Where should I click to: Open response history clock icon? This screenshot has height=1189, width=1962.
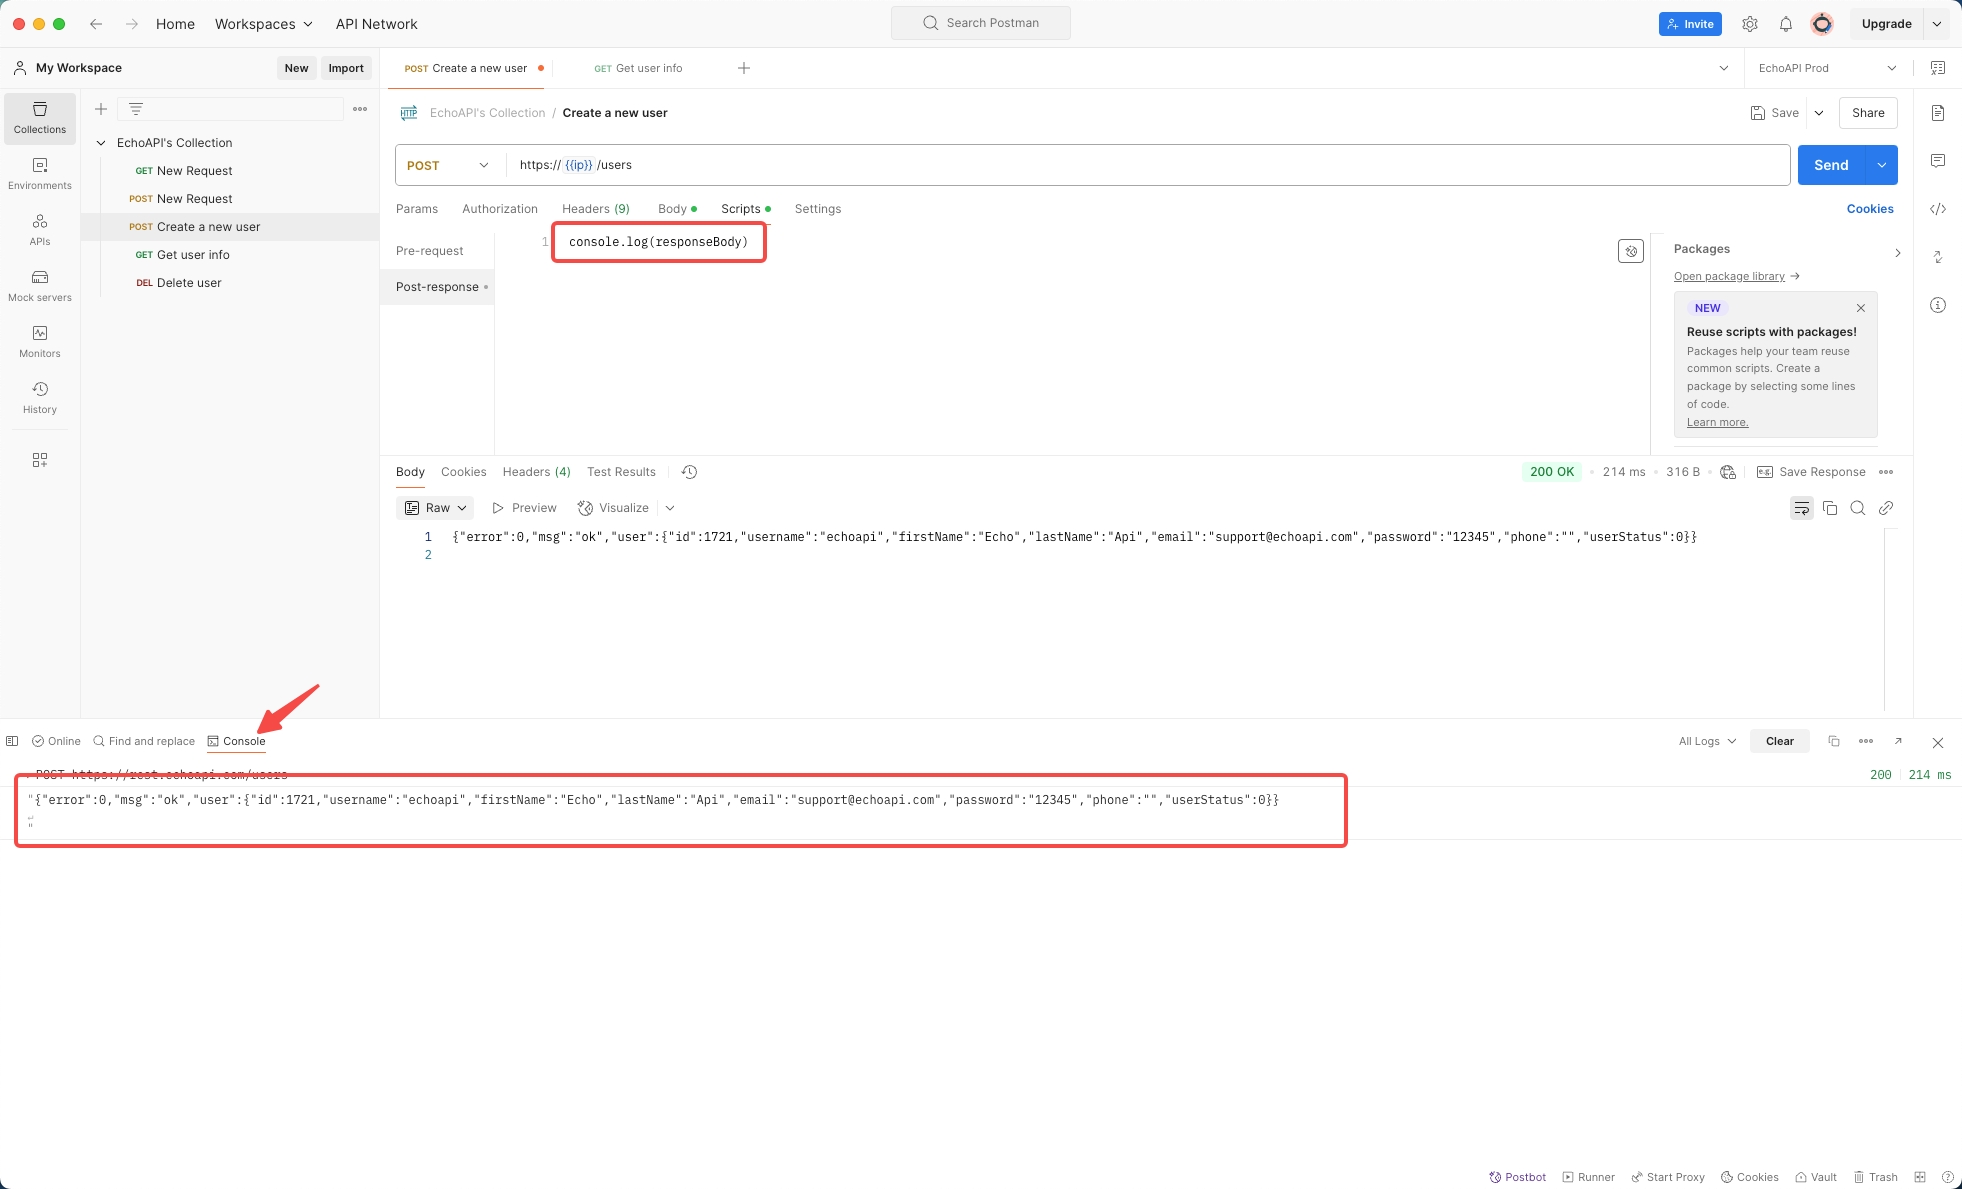click(689, 472)
